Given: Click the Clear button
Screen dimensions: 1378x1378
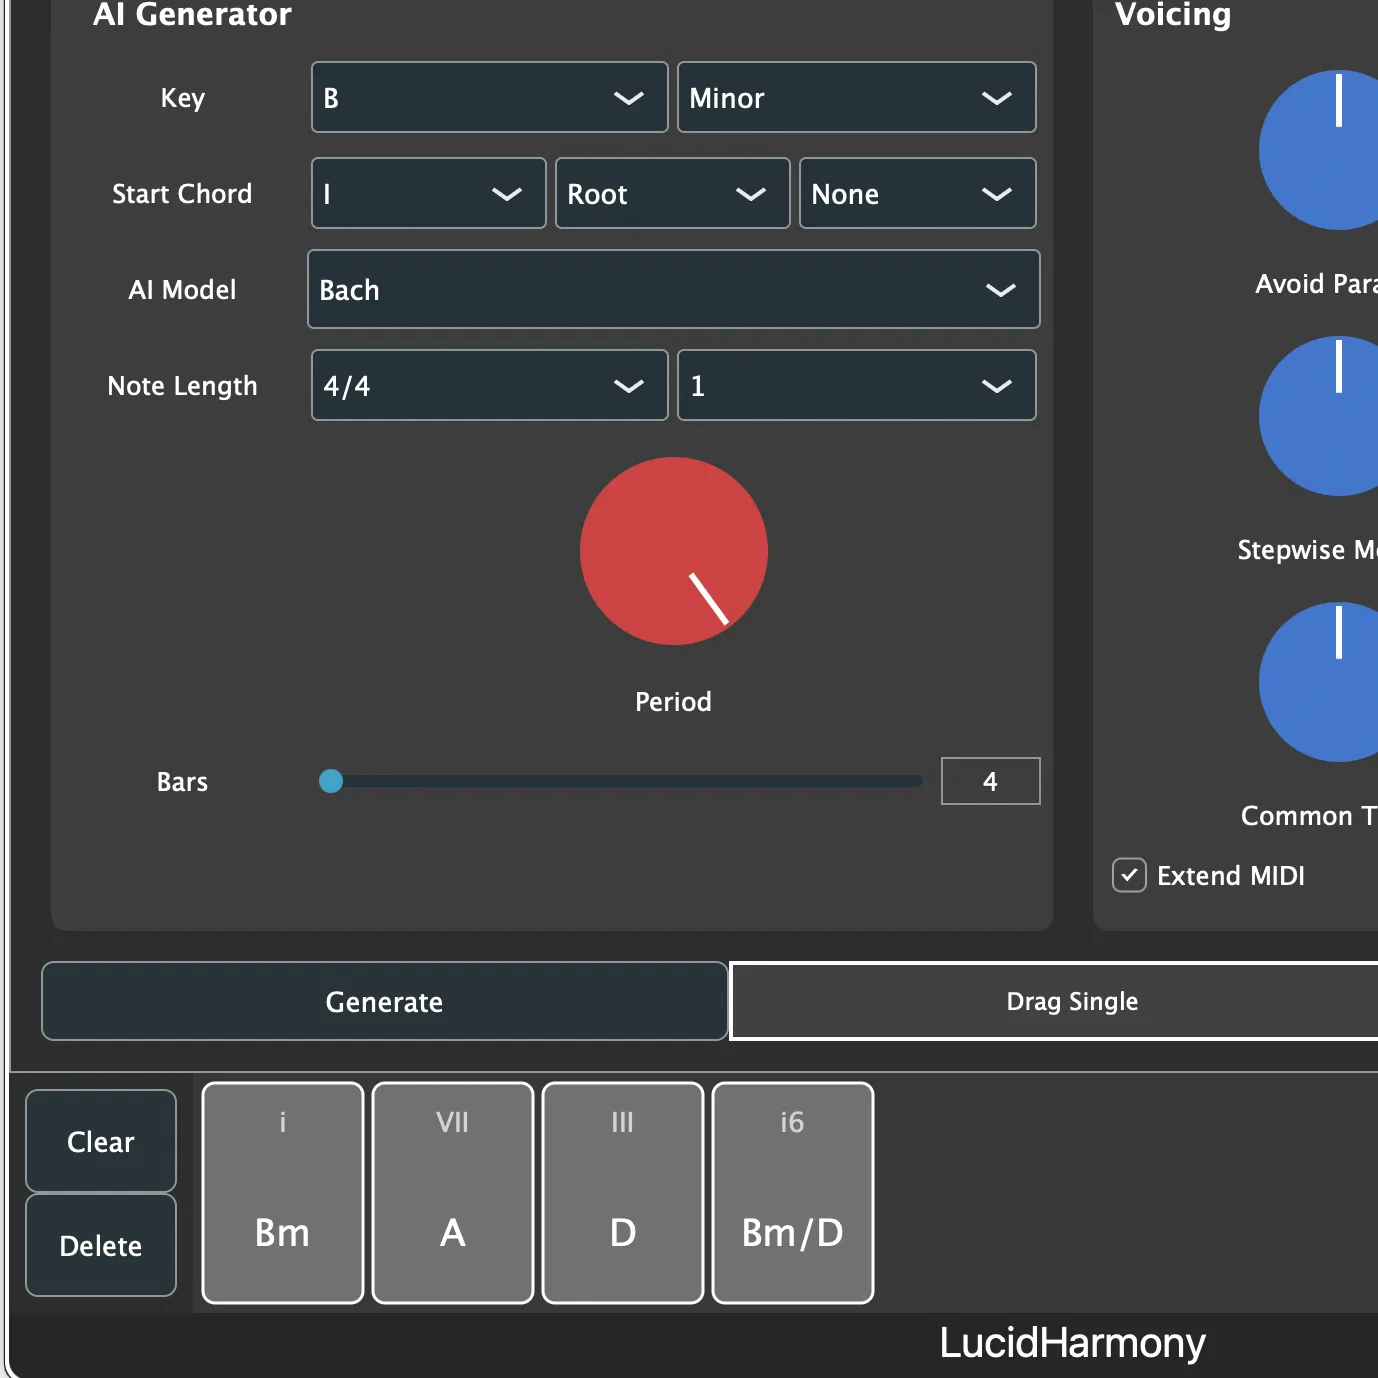Looking at the screenshot, I should coord(101,1141).
